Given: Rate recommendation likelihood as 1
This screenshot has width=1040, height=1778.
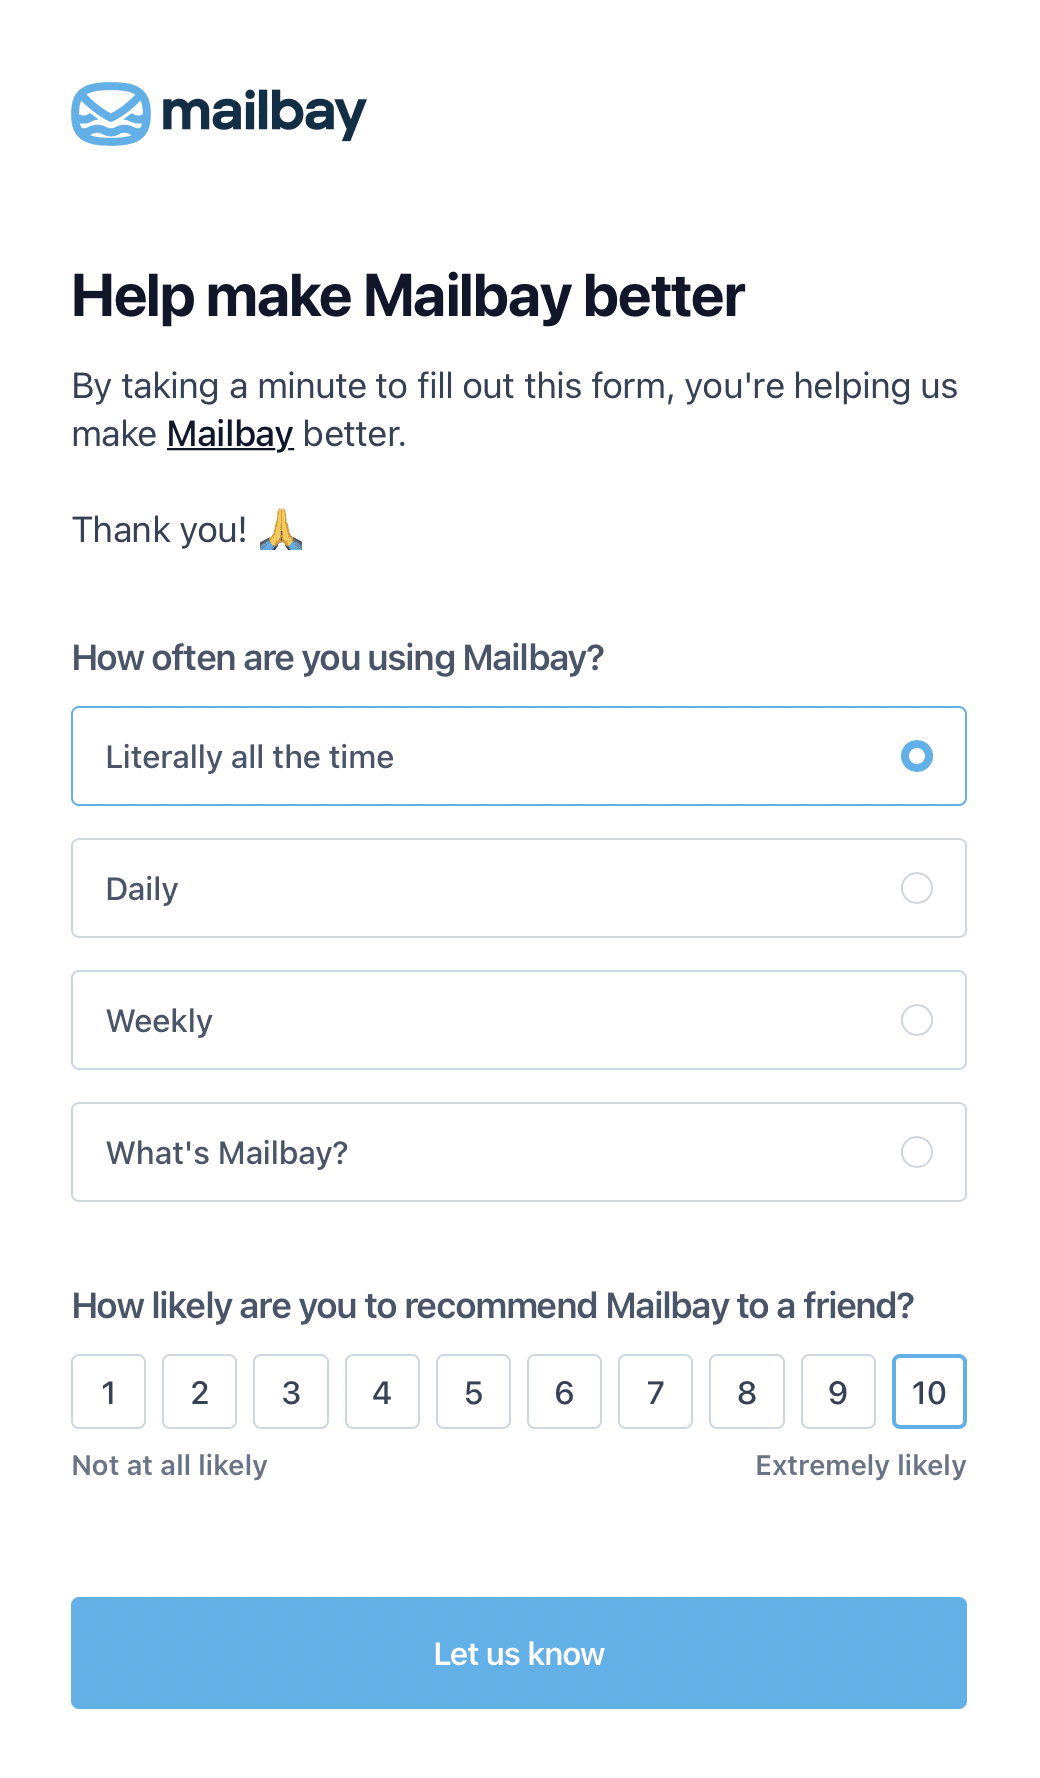Looking at the screenshot, I should pyautogui.click(x=109, y=1392).
